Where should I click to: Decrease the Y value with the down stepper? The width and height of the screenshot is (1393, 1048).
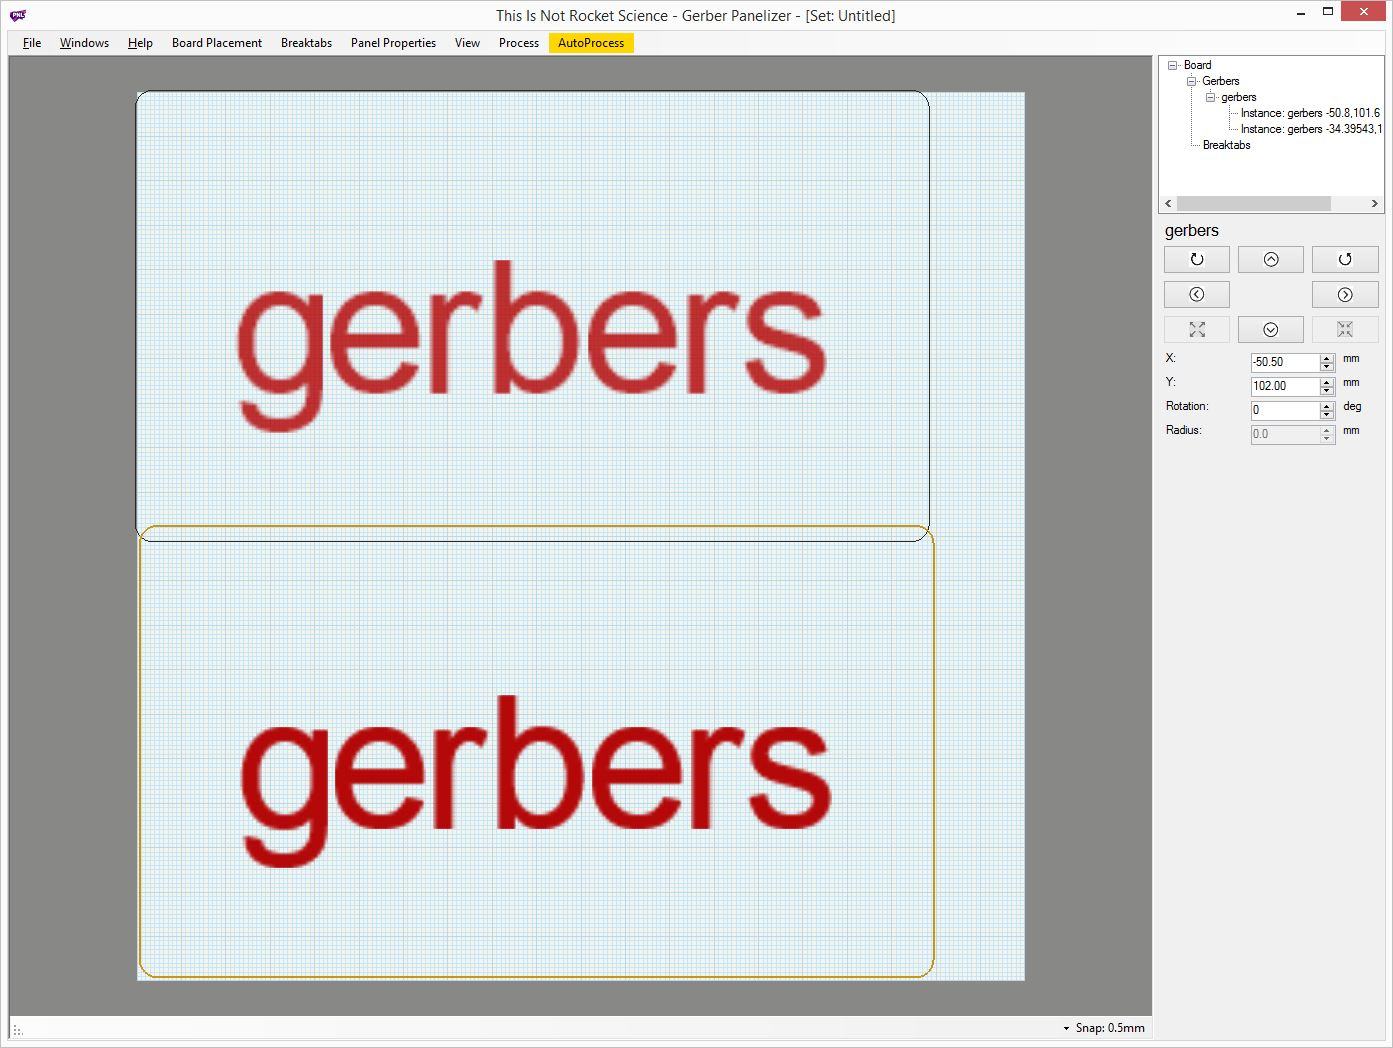1327,391
